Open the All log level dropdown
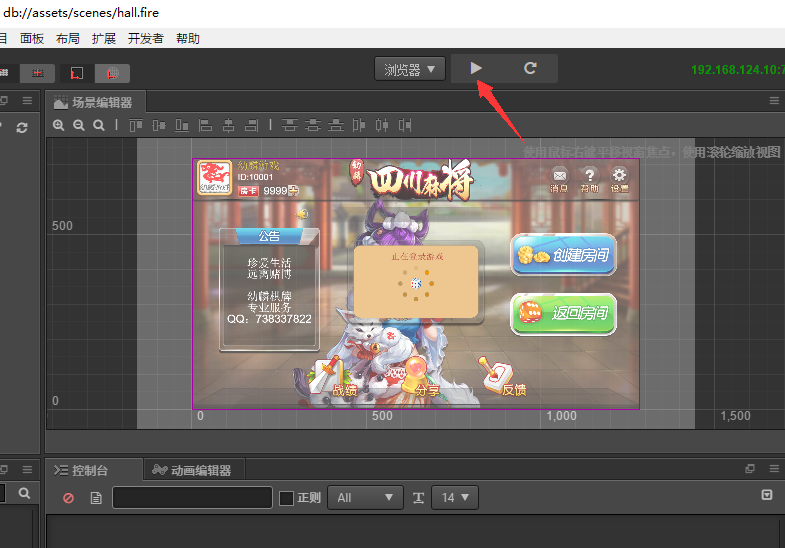 pyautogui.click(x=365, y=498)
